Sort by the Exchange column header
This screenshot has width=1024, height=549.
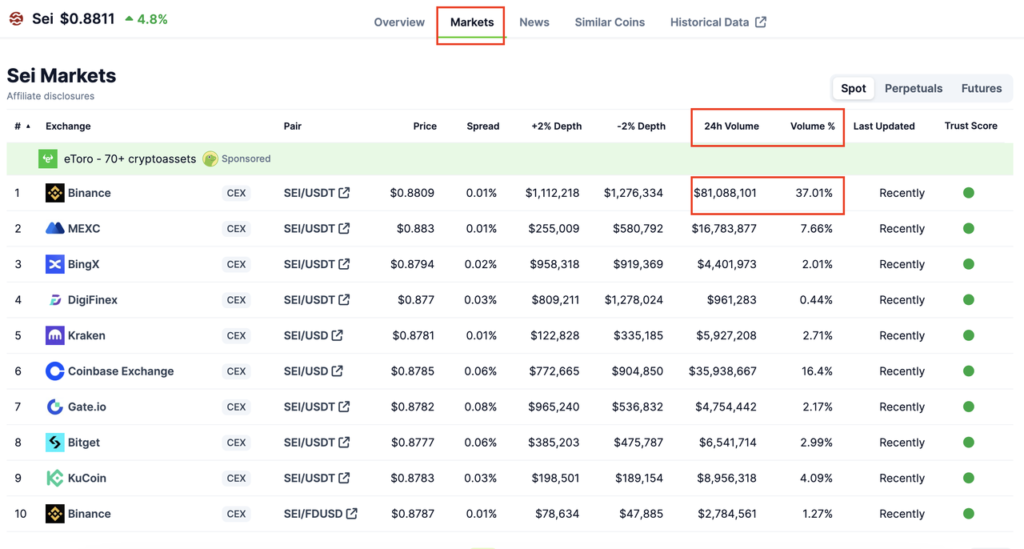pos(68,126)
